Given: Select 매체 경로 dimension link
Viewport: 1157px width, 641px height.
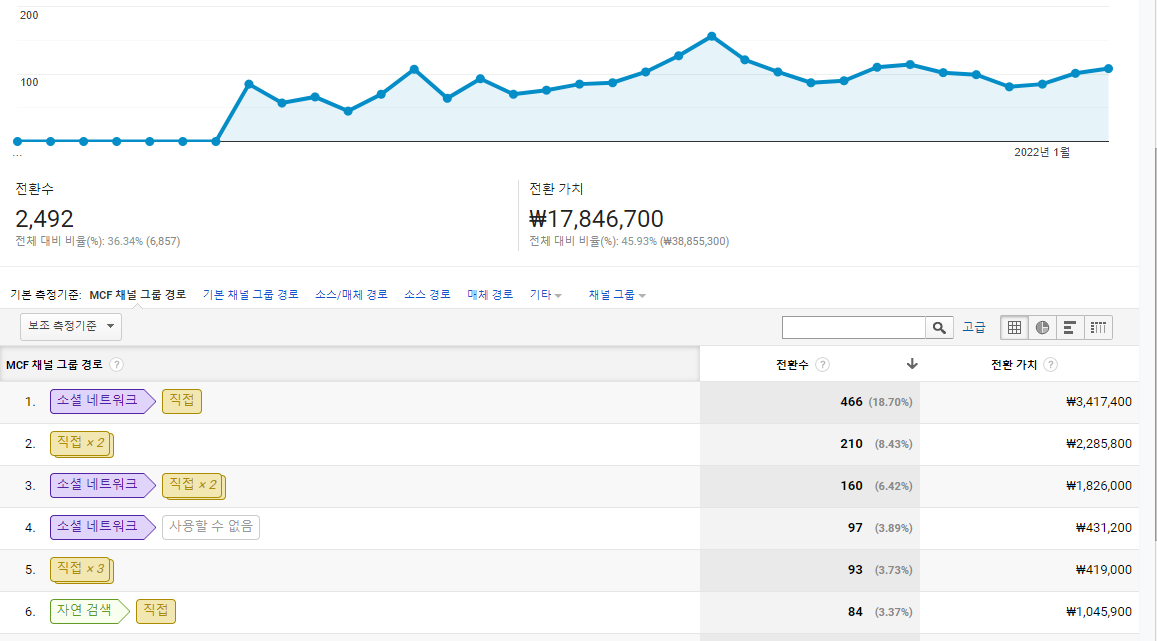Looking at the screenshot, I should click(x=490, y=294).
